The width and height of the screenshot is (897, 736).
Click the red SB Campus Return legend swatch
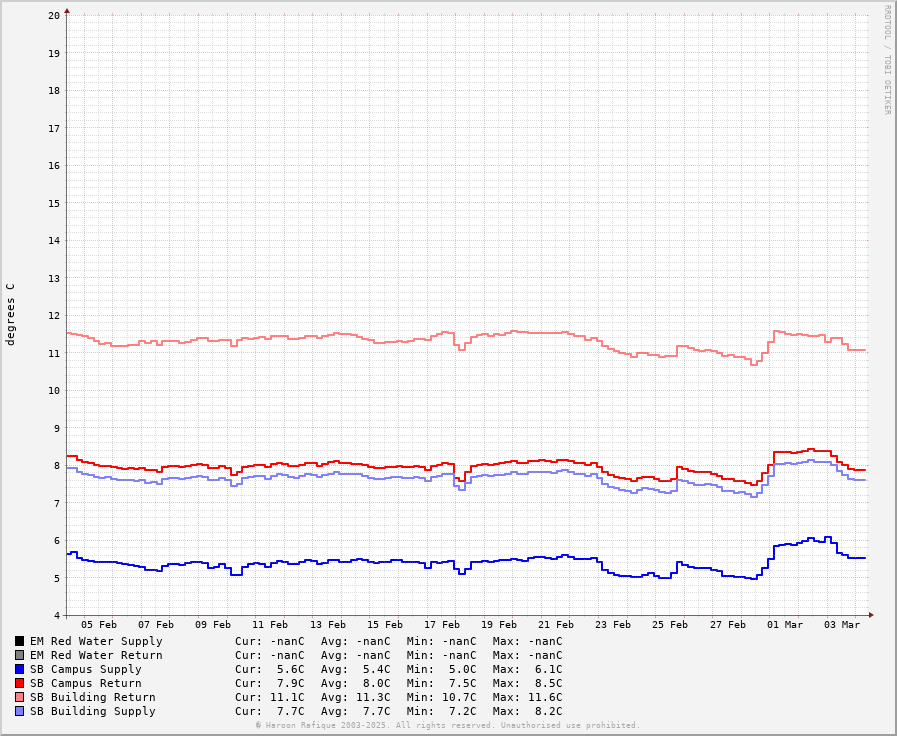19,683
